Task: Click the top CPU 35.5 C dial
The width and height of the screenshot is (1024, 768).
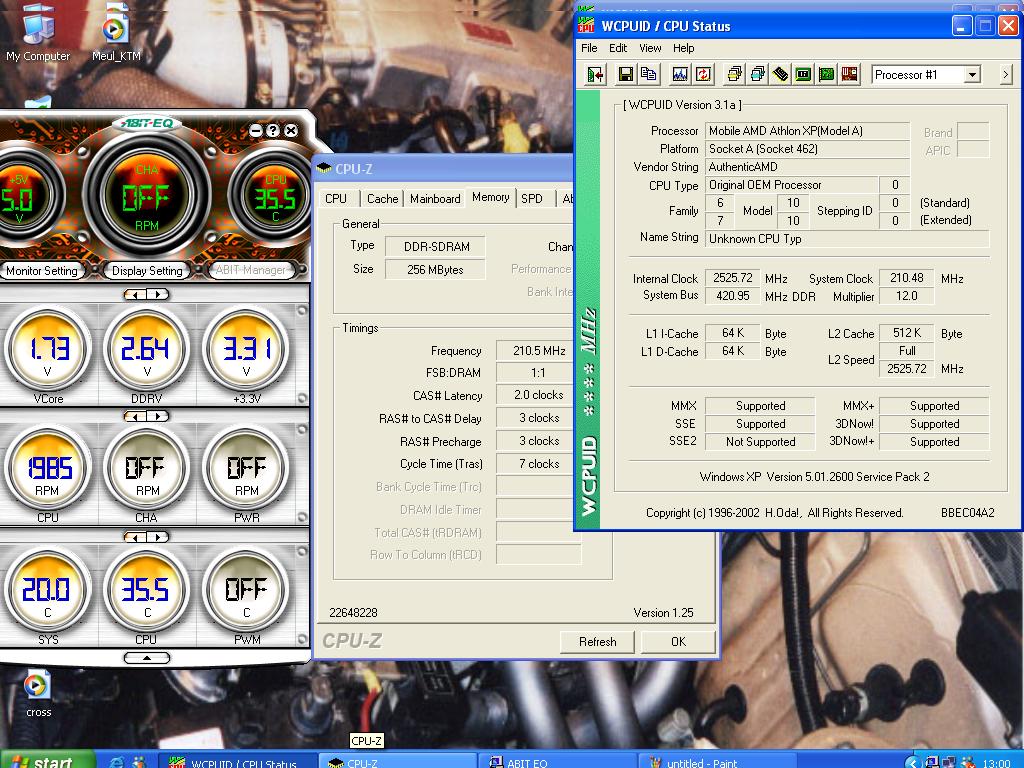Action: (x=274, y=196)
